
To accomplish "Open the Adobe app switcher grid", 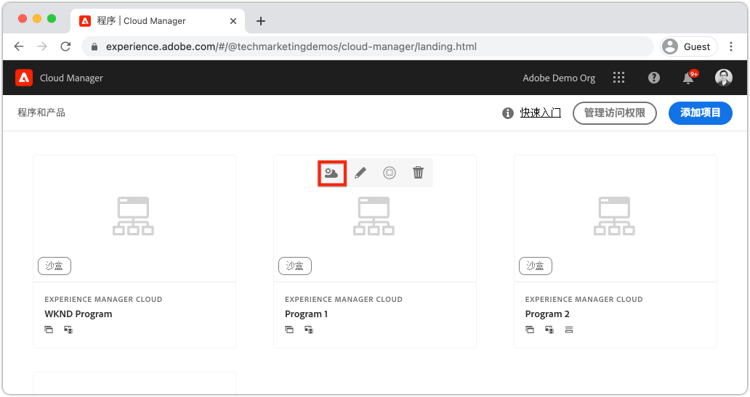I will 618,77.
